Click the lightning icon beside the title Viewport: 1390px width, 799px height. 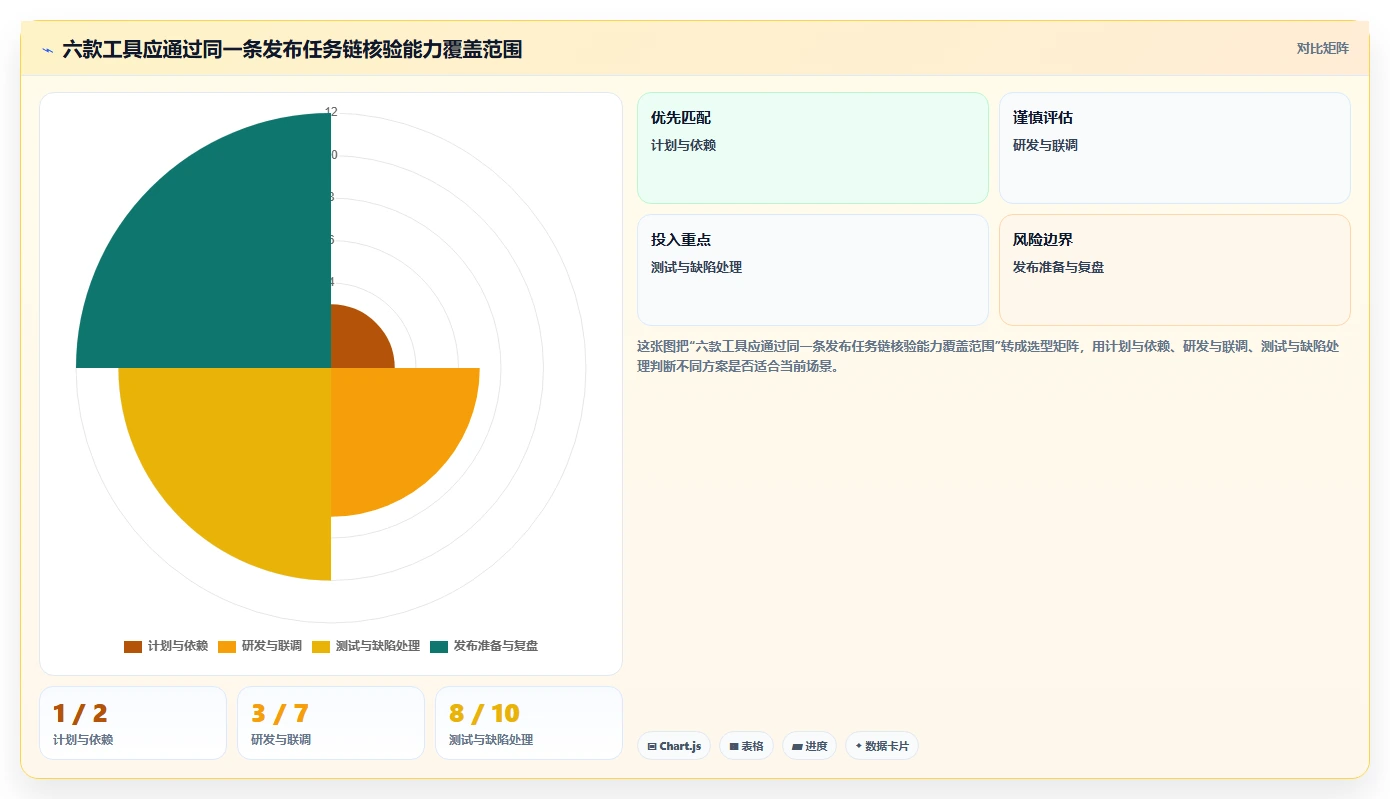47,50
